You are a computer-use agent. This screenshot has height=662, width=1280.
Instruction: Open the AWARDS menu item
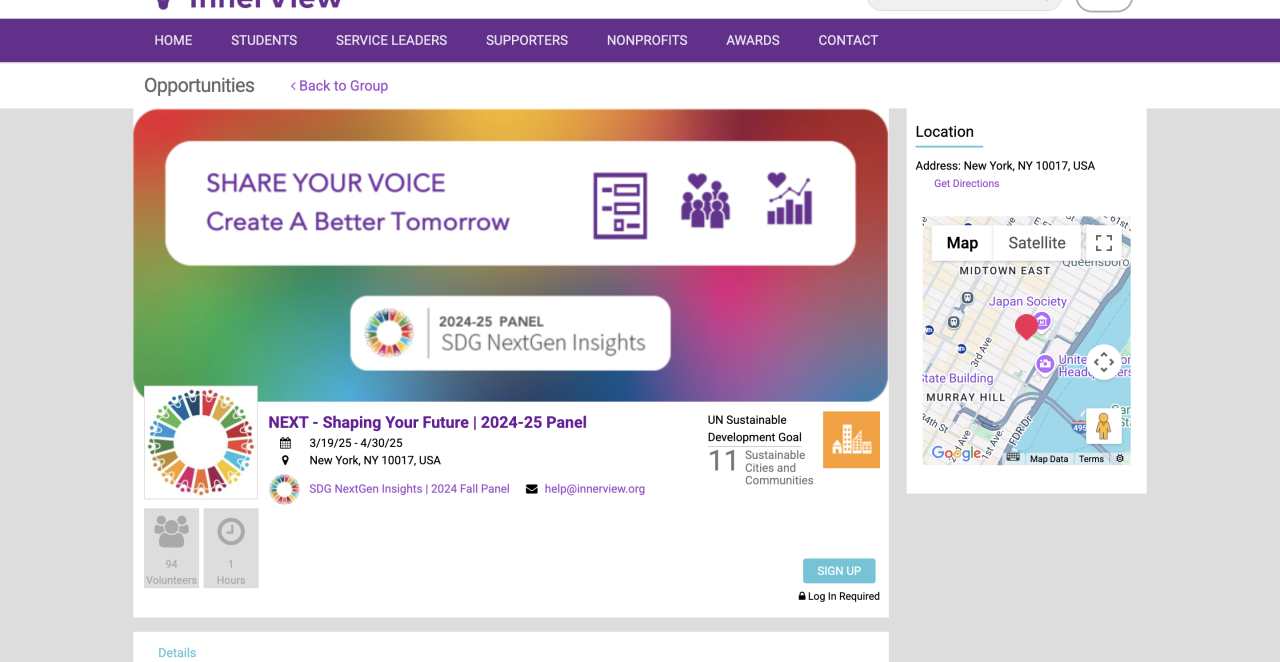[753, 40]
